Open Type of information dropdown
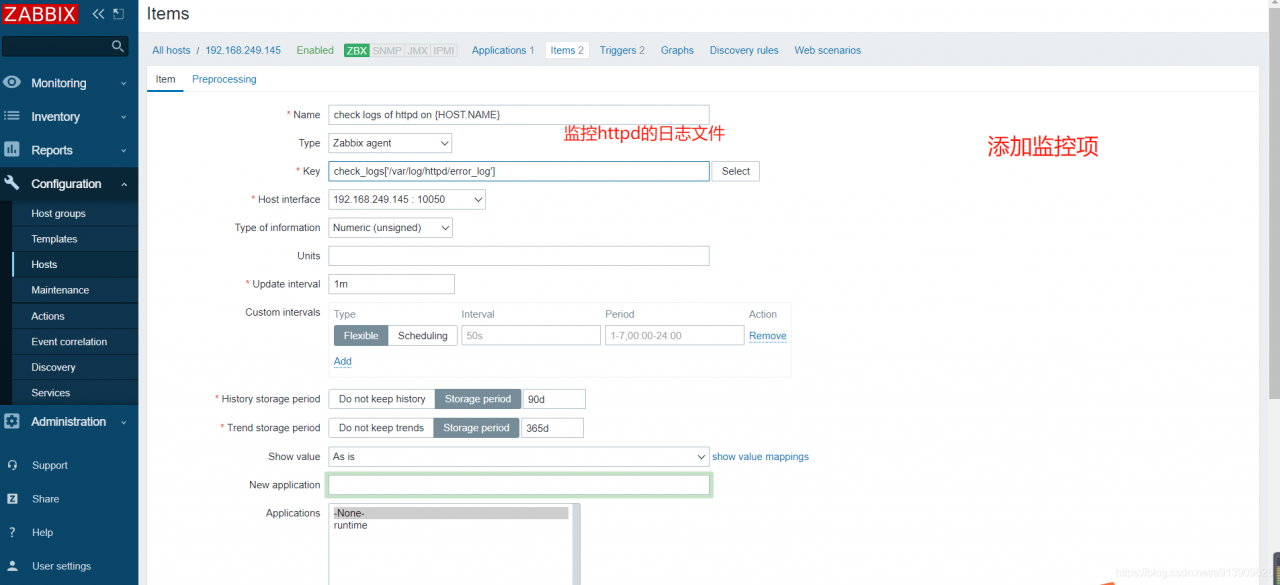This screenshot has height=585, width=1280. tap(391, 228)
